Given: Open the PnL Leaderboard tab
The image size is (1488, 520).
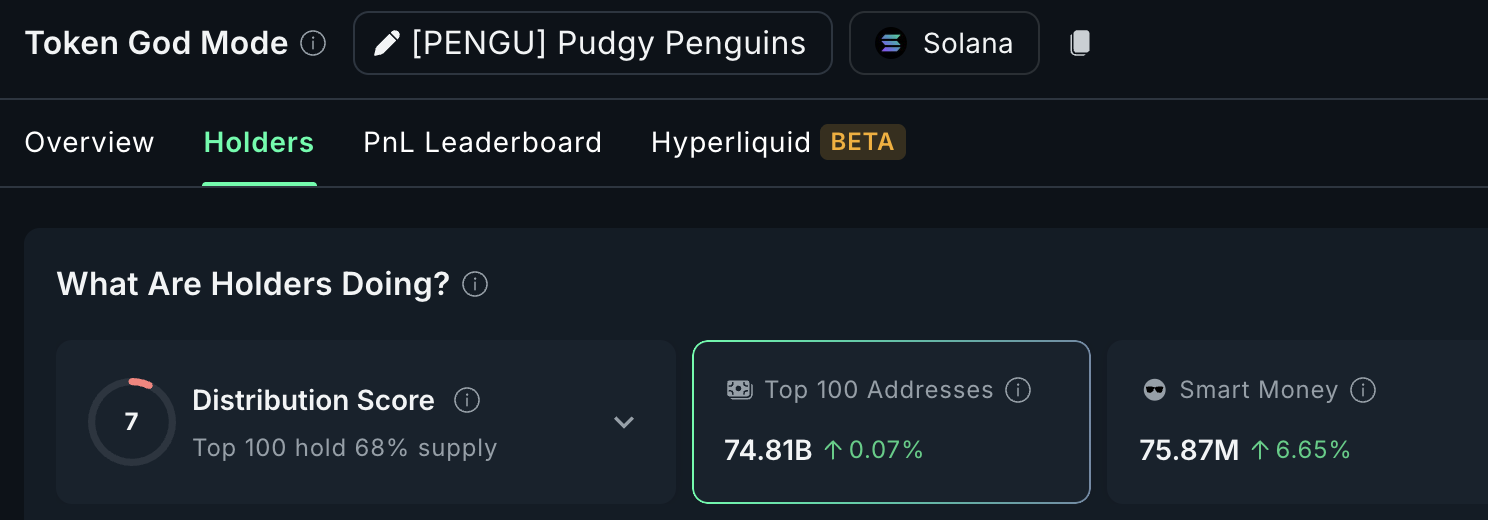Looking at the screenshot, I should [x=482, y=143].
